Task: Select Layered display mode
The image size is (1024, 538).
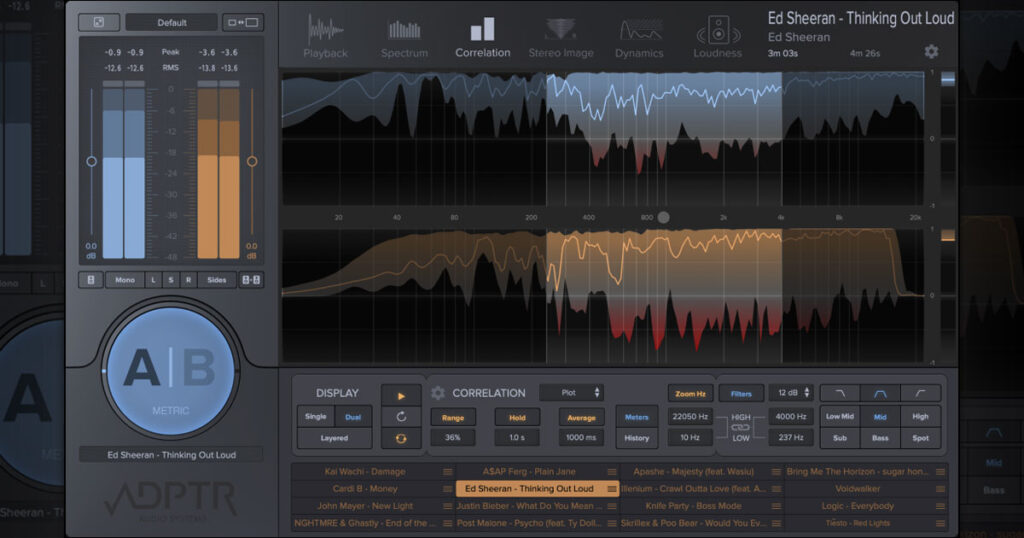Action: point(334,438)
